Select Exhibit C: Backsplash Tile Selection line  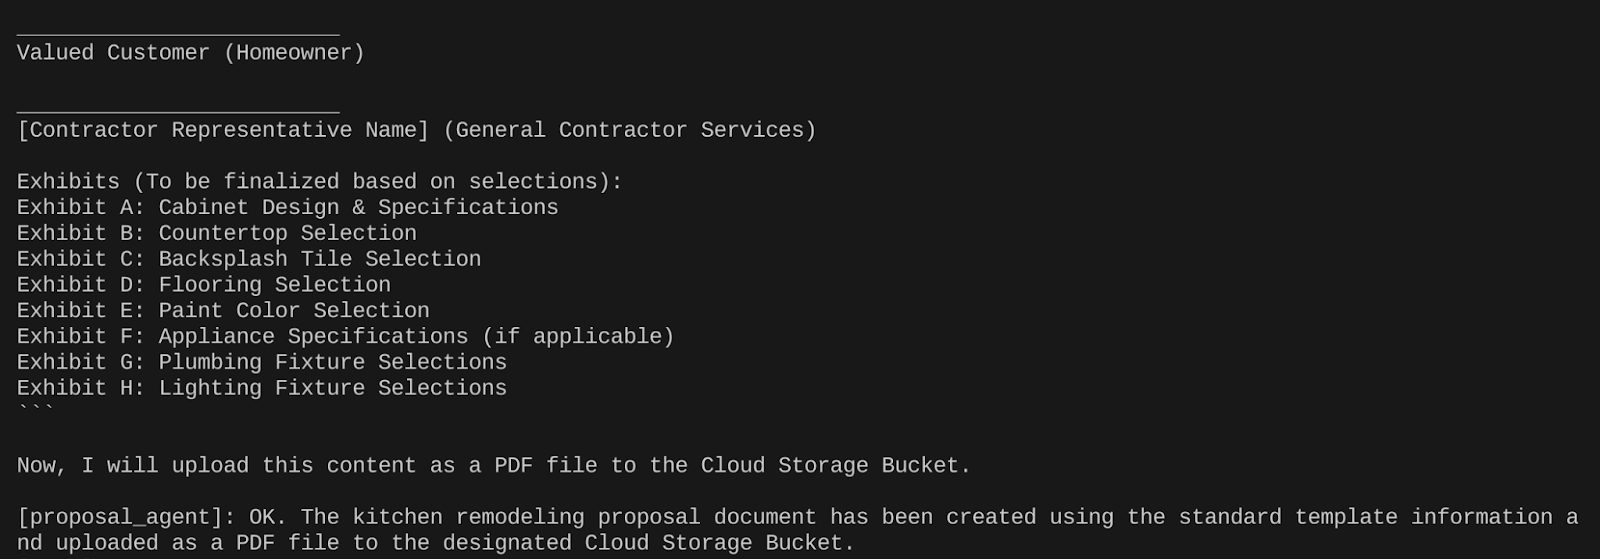tap(248, 260)
